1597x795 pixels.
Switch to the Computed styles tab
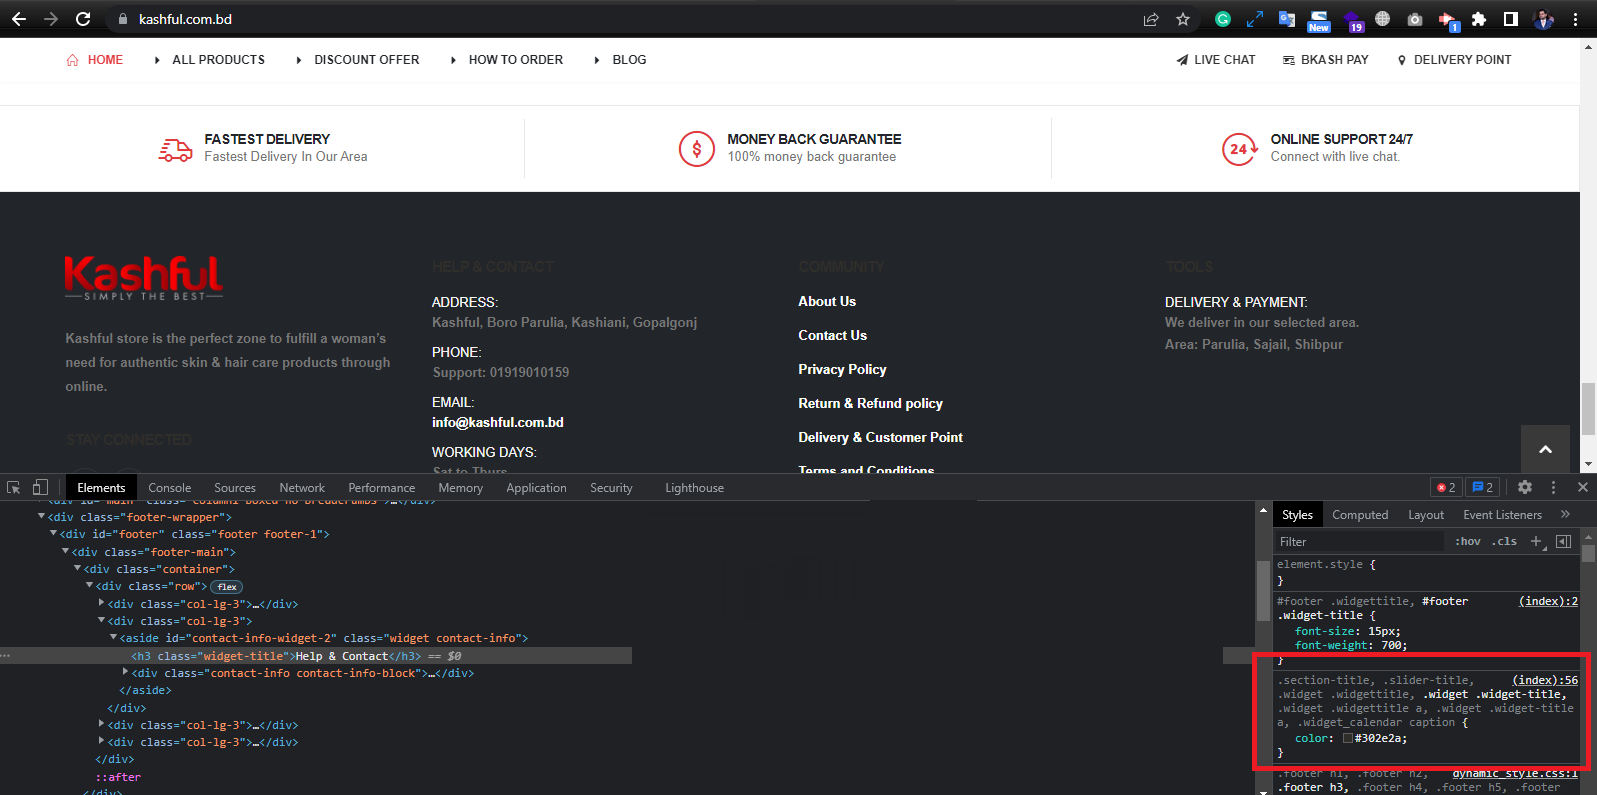coord(1360,514)
